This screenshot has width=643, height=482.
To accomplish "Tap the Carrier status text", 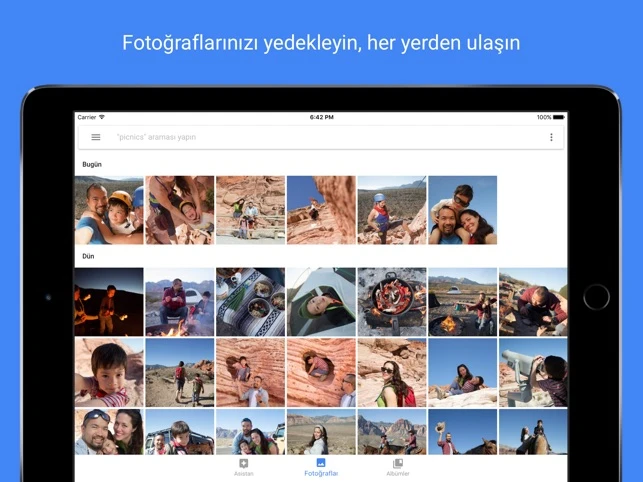I will coord(87,117).
